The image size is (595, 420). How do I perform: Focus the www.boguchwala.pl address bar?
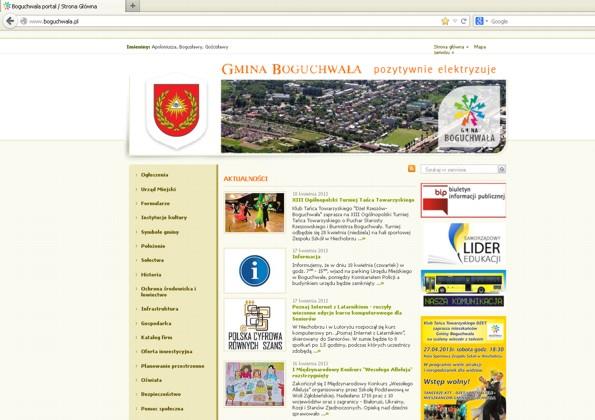coord(228,21)
